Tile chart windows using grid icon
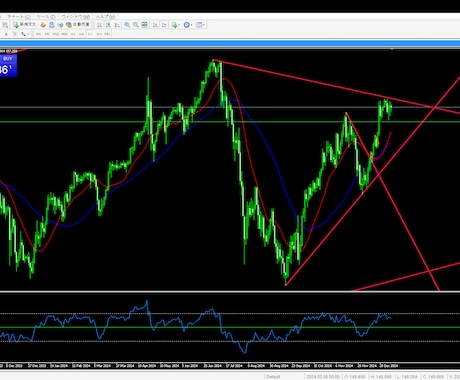Viewport: 460px width, 380px height. (144, 25)
